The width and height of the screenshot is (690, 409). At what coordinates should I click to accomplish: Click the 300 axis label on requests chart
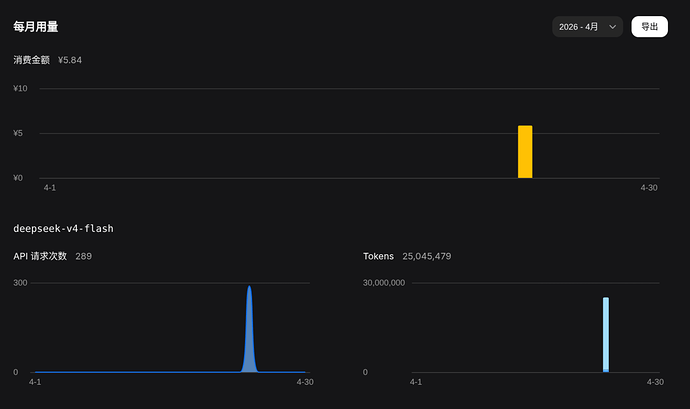point(20,283)
